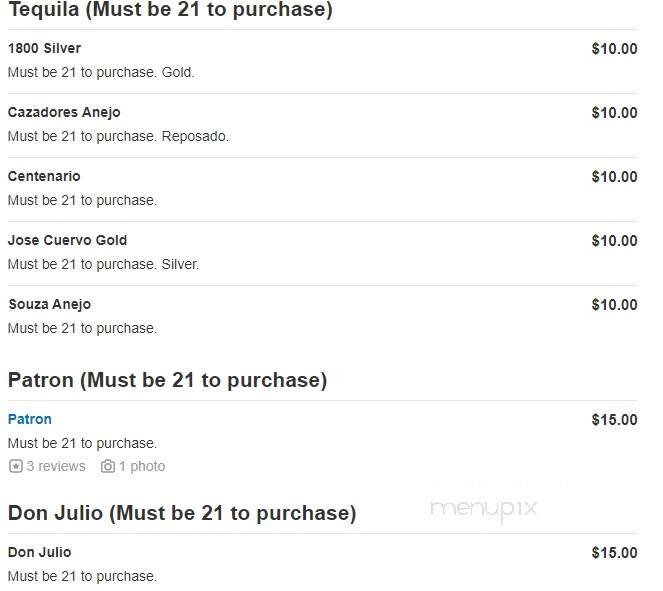Select the Souza Anejo item name
Image resolution: width=663 pixels, height=591 pixels.
click(49, 304)
